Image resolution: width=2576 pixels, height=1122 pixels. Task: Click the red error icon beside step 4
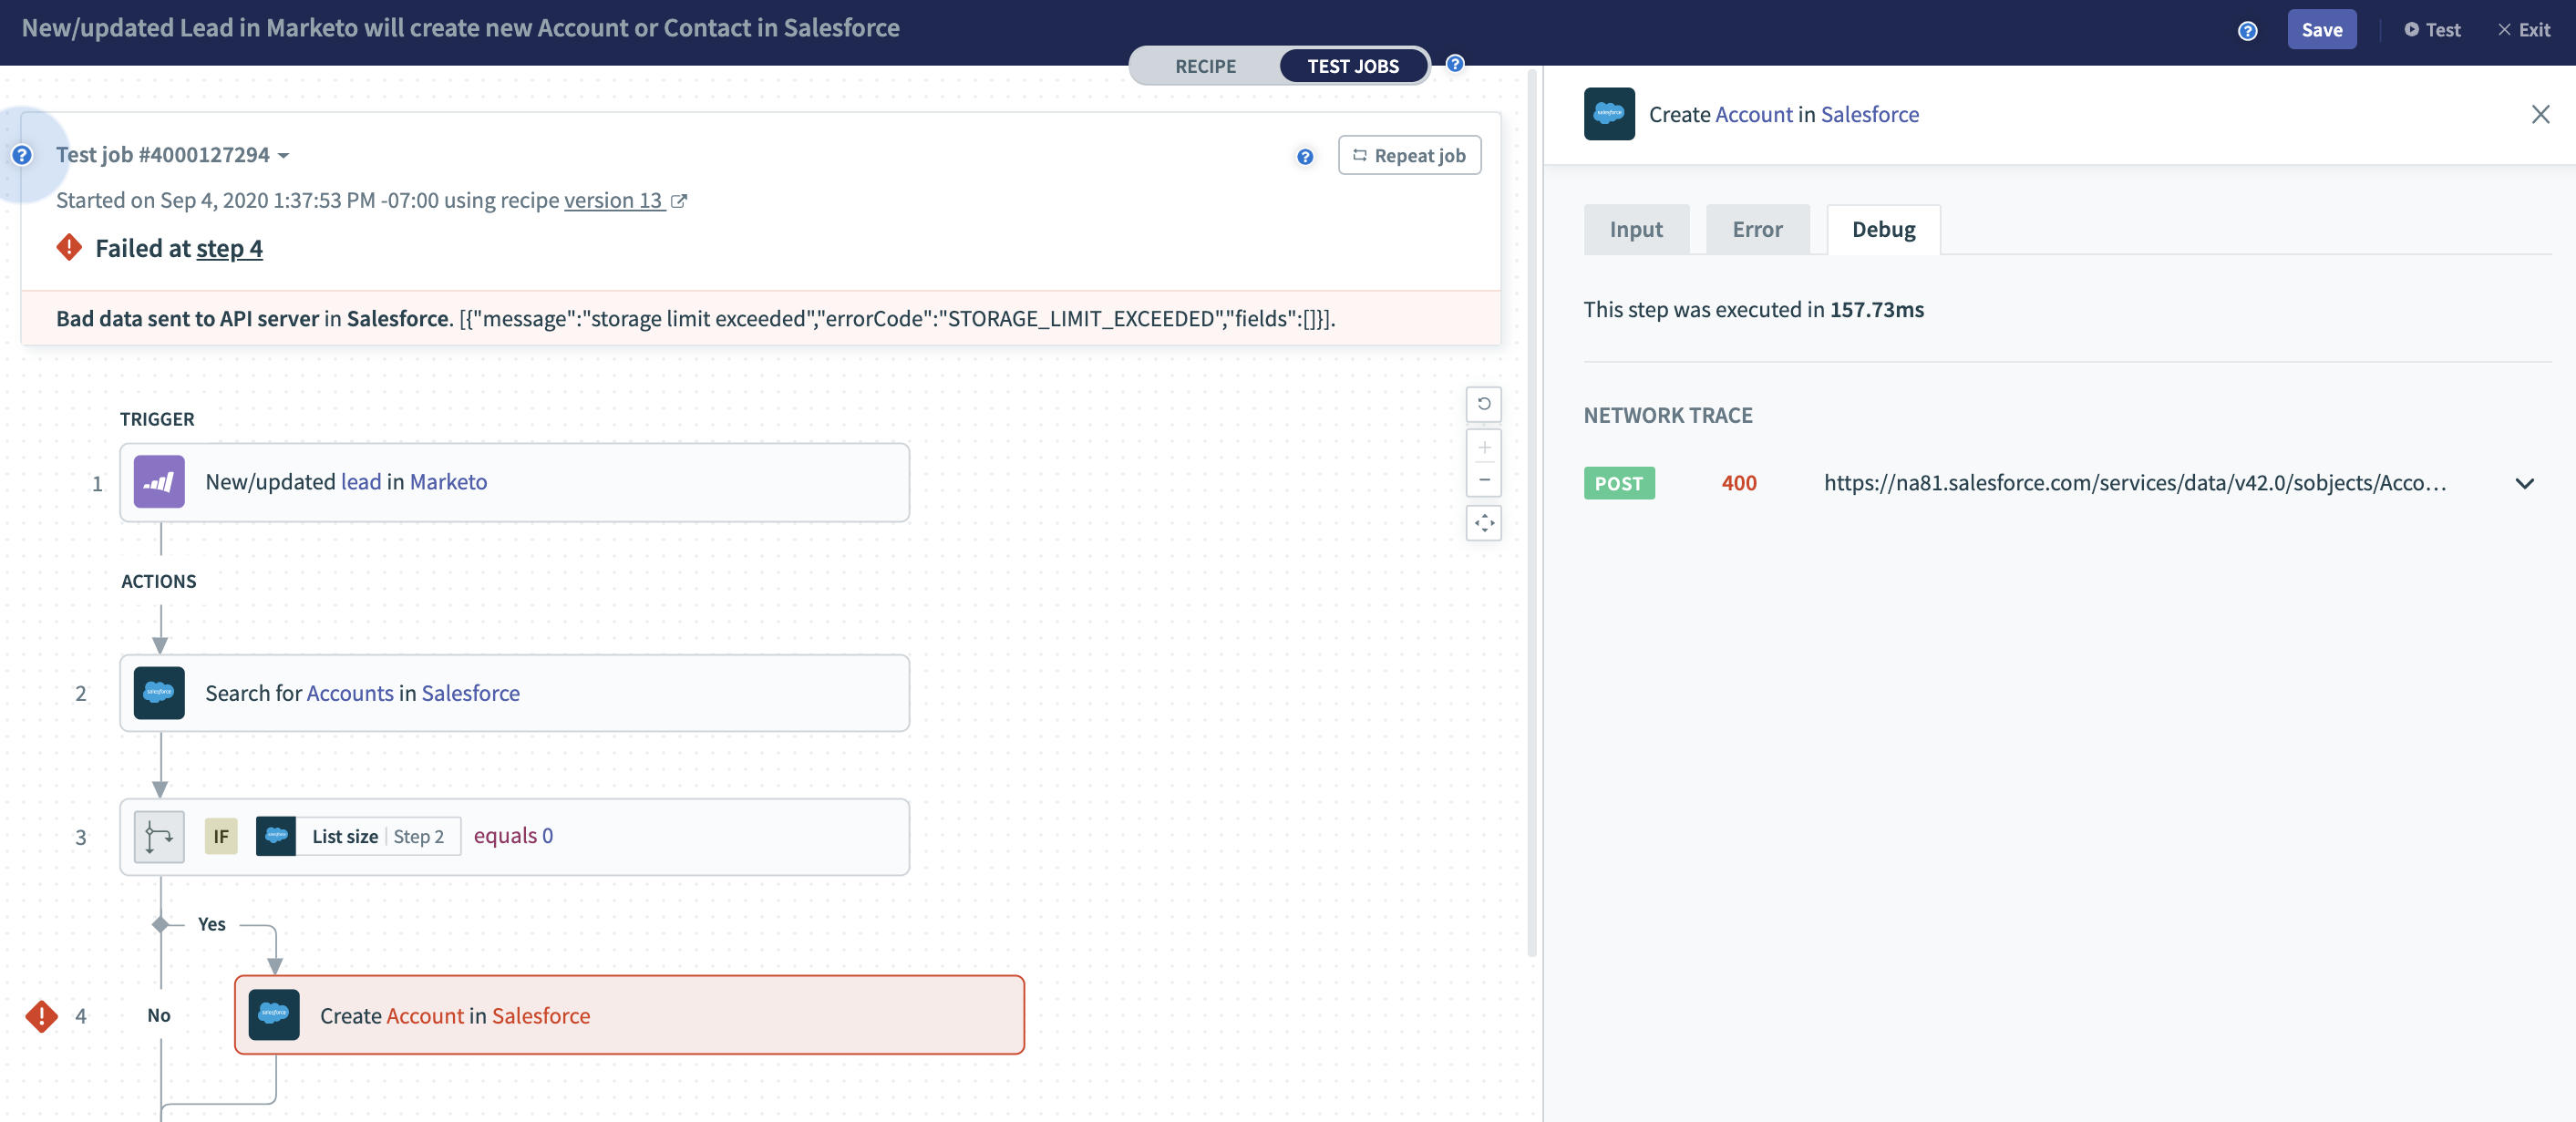click(41, 1016)
